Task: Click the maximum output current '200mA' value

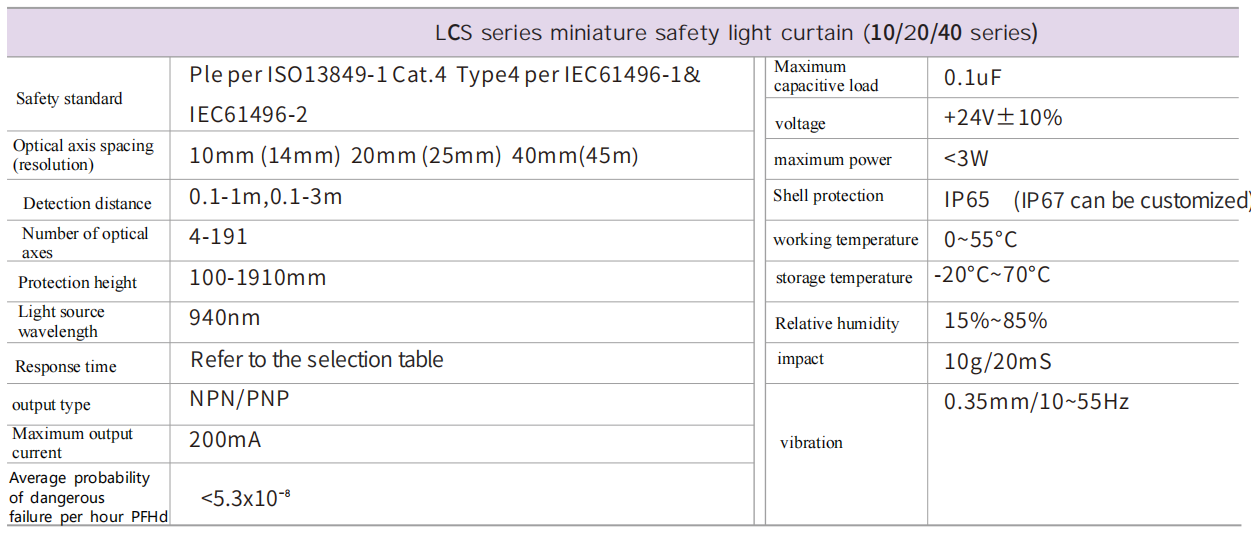Action: coord(225,440)
